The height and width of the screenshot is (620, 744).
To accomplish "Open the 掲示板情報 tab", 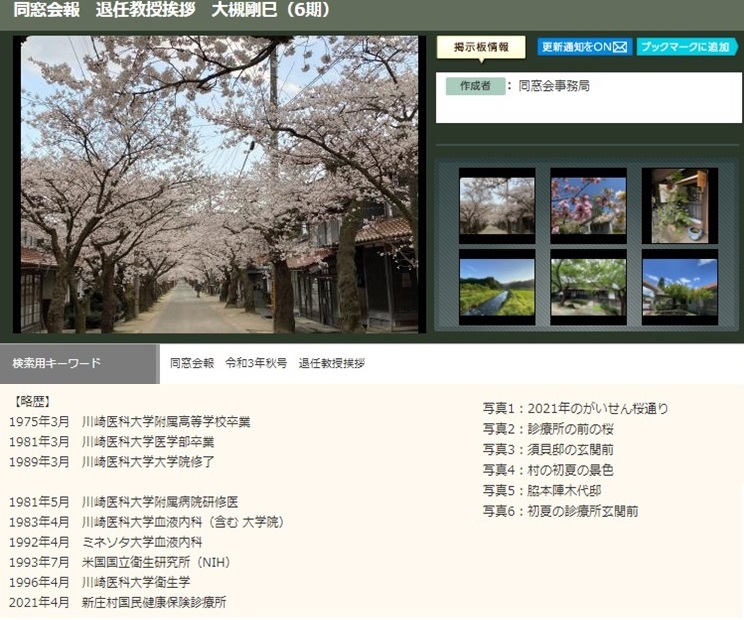I will pos(481,47).
